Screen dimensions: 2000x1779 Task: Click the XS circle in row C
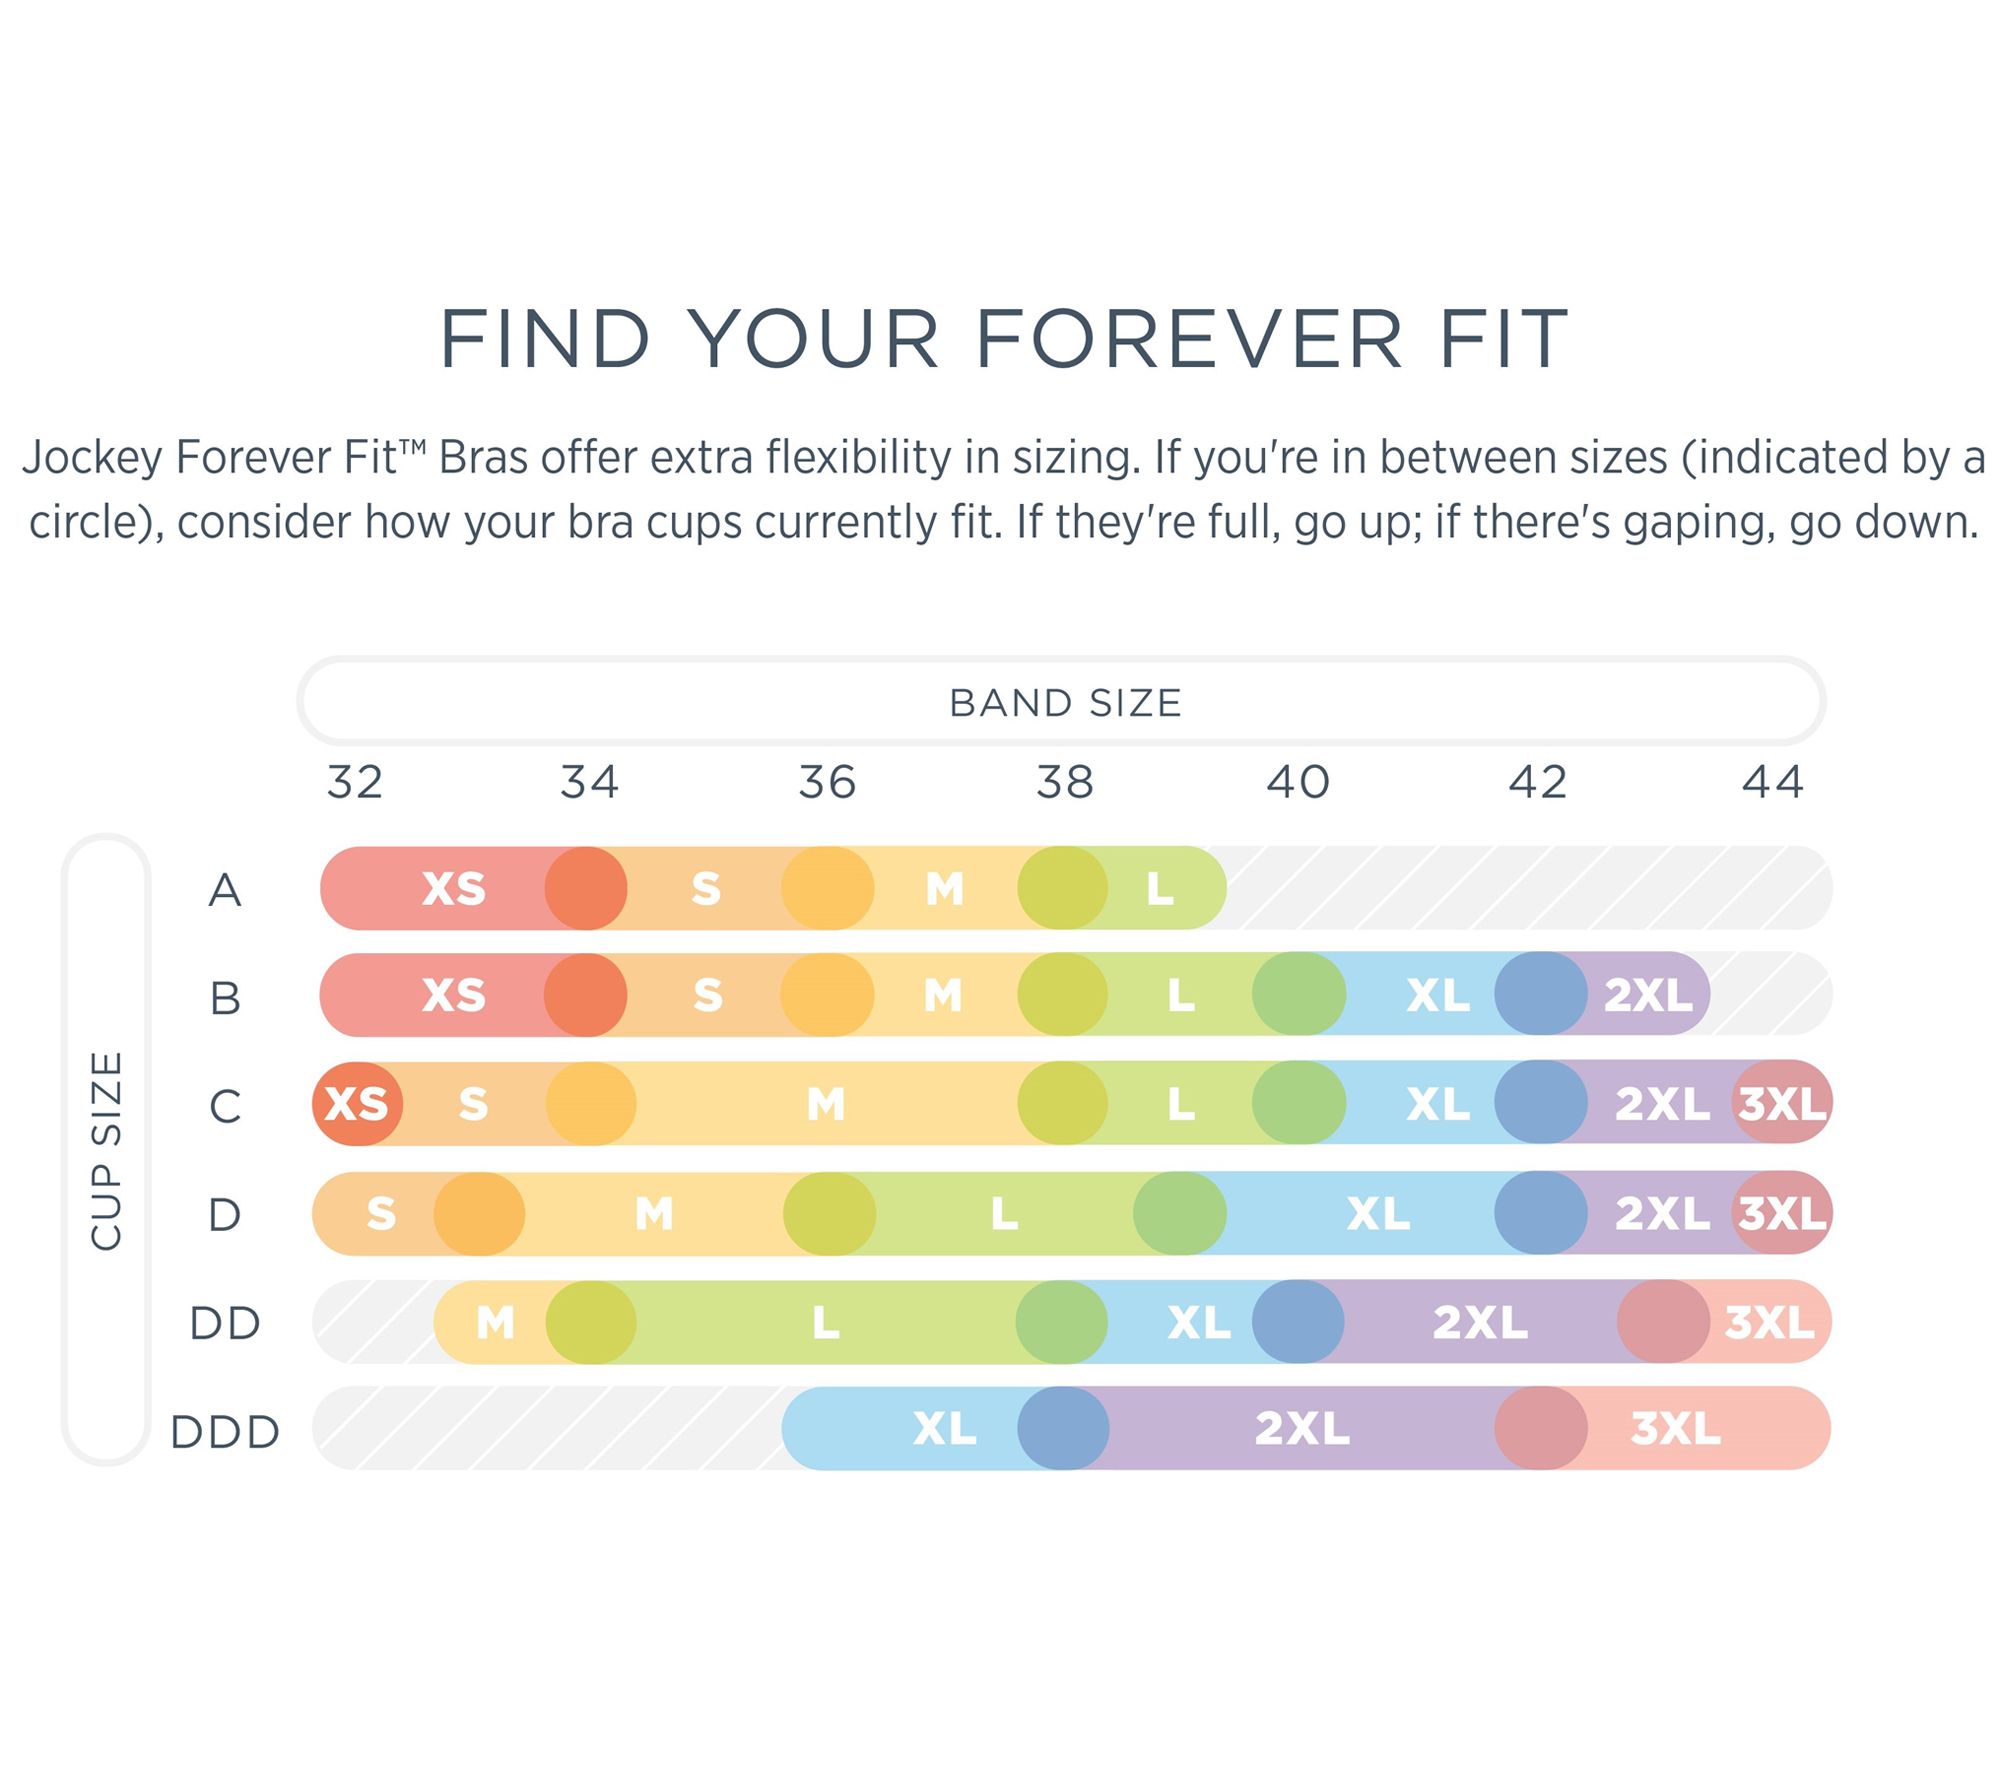click(357, 1104)
